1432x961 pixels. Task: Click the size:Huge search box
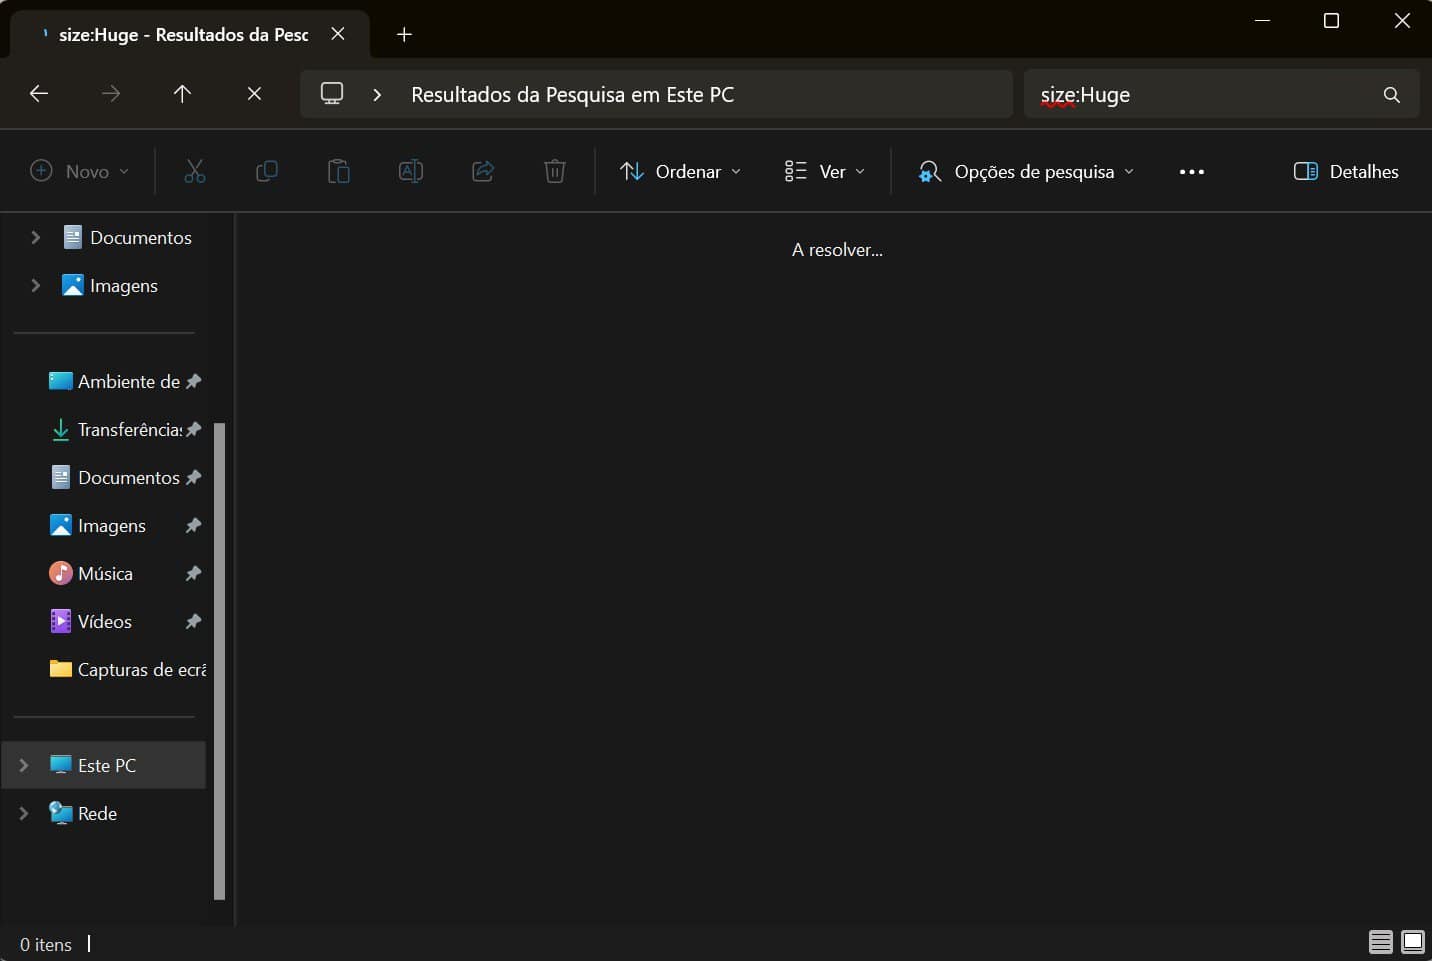[1200, 94]
